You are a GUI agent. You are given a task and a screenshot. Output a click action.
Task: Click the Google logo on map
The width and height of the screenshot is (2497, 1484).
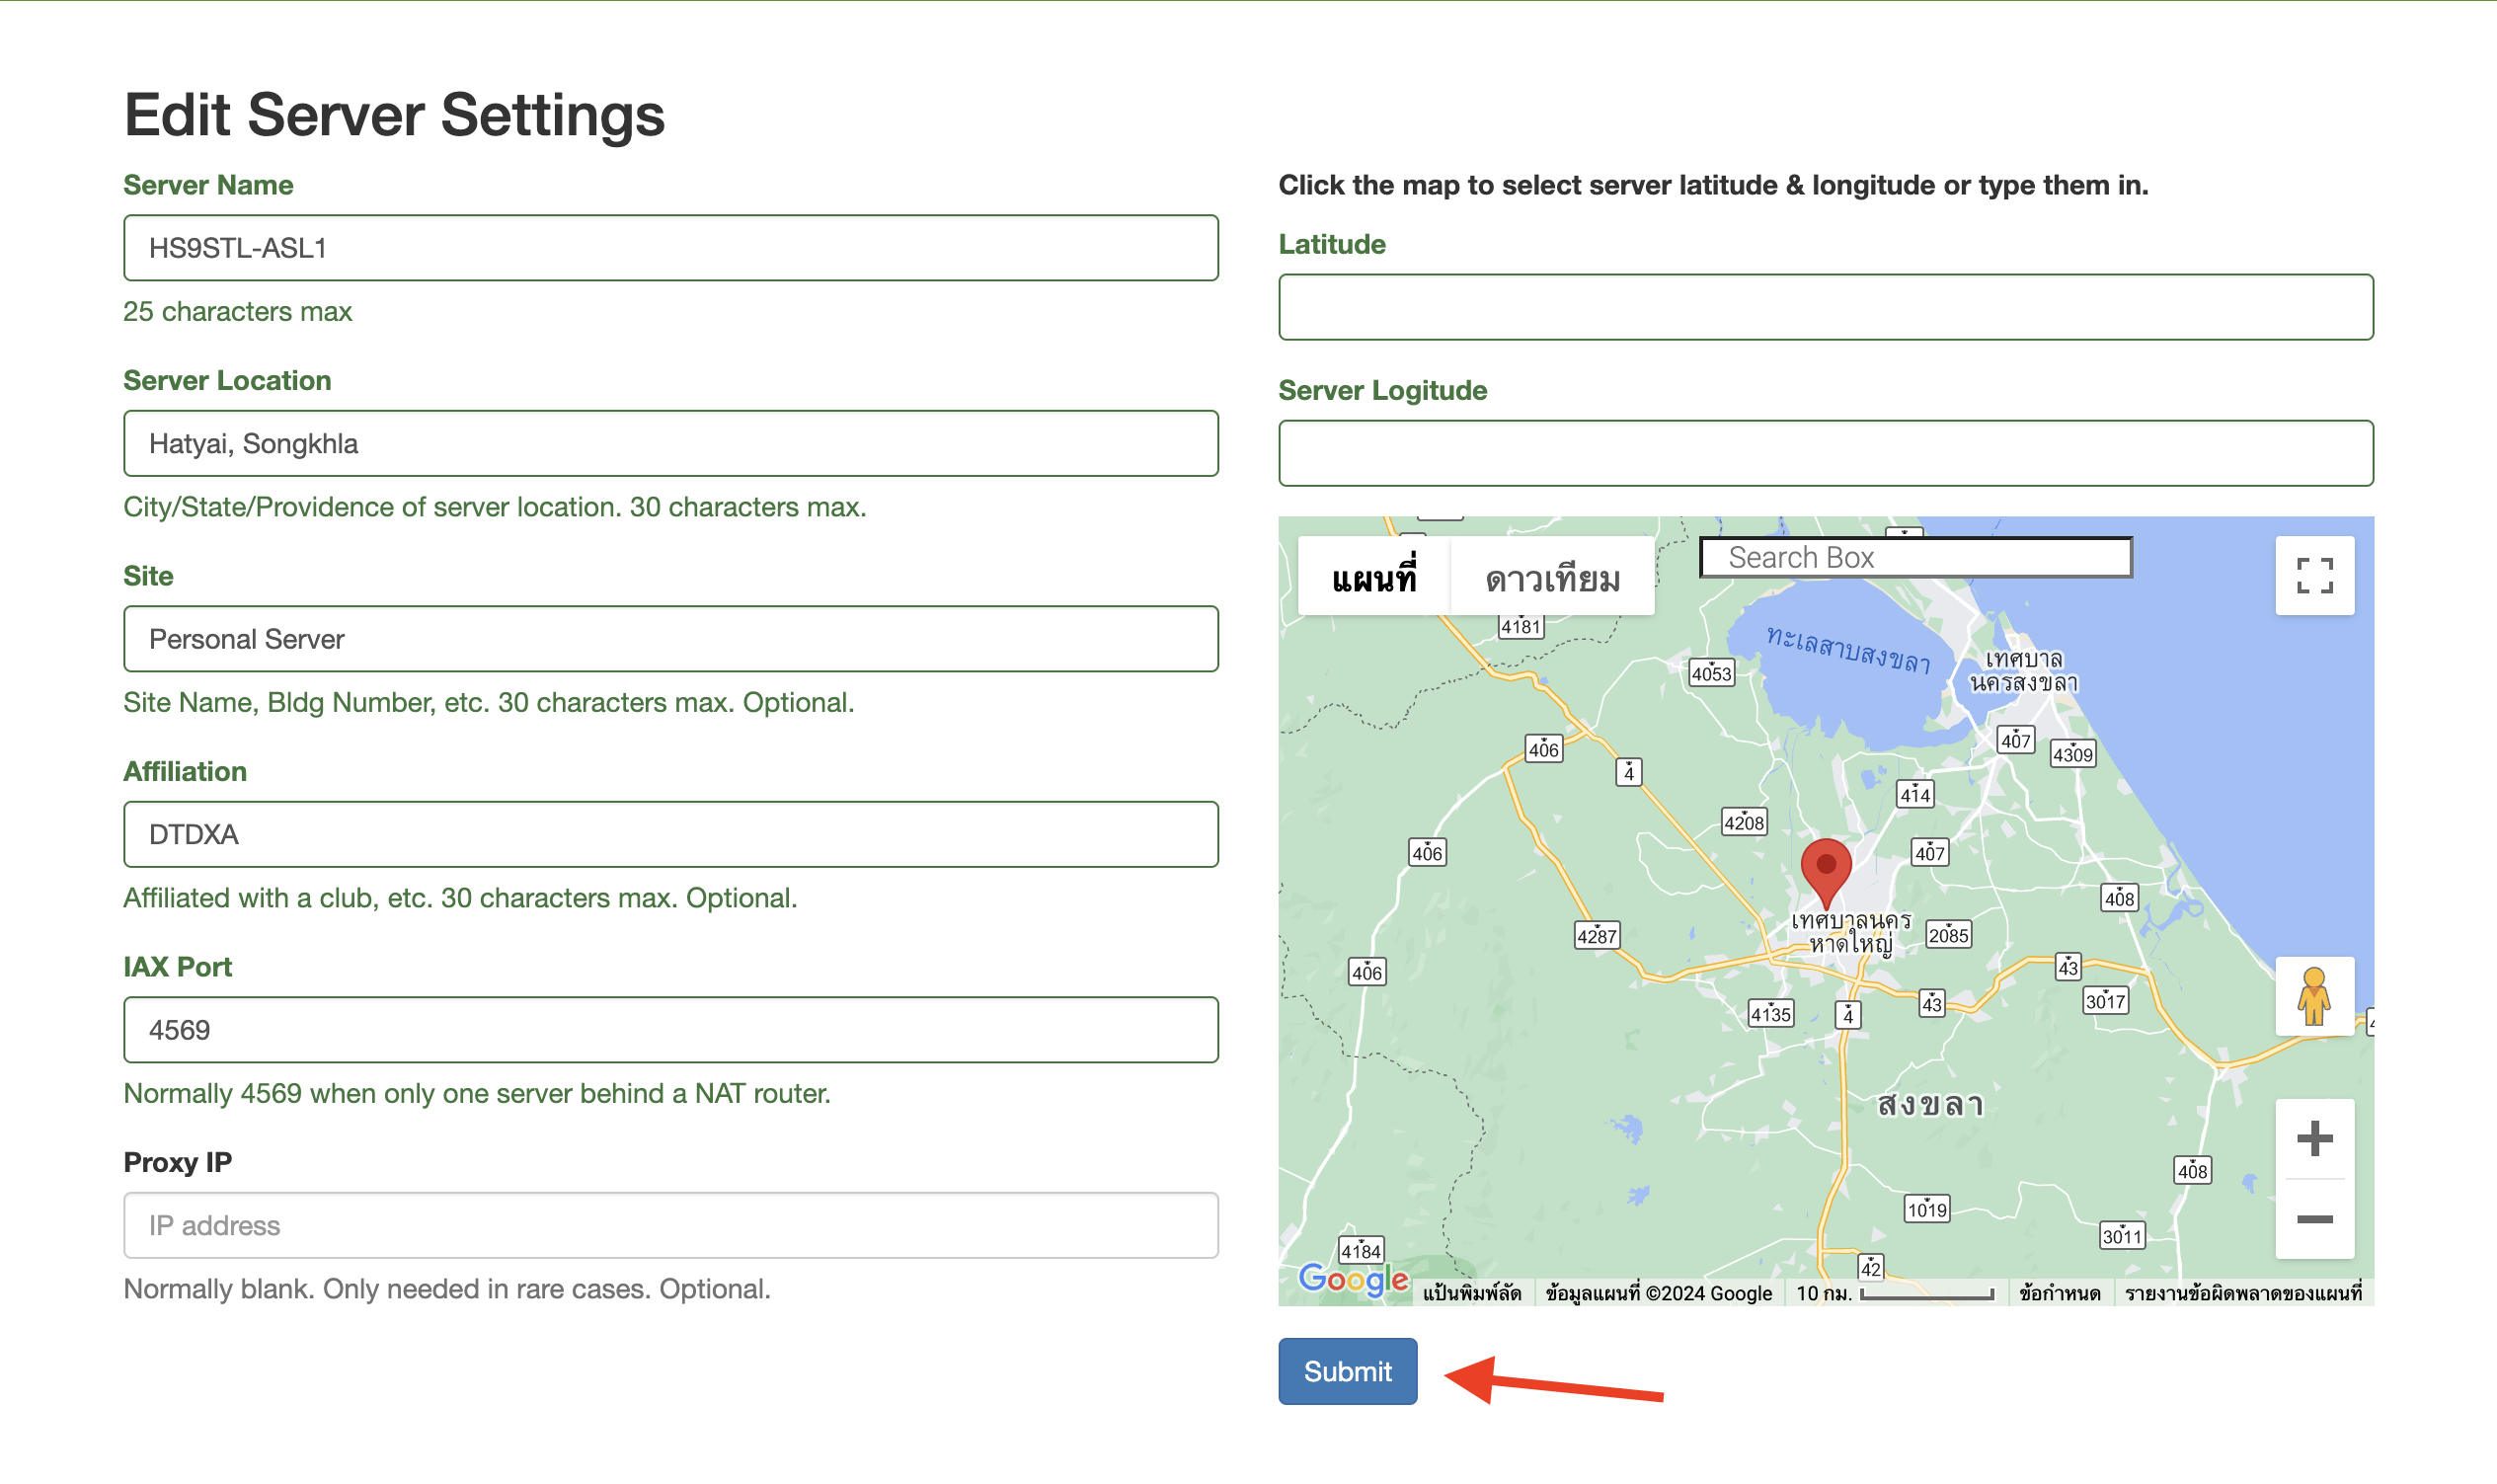click(x=1352, y=1278)
